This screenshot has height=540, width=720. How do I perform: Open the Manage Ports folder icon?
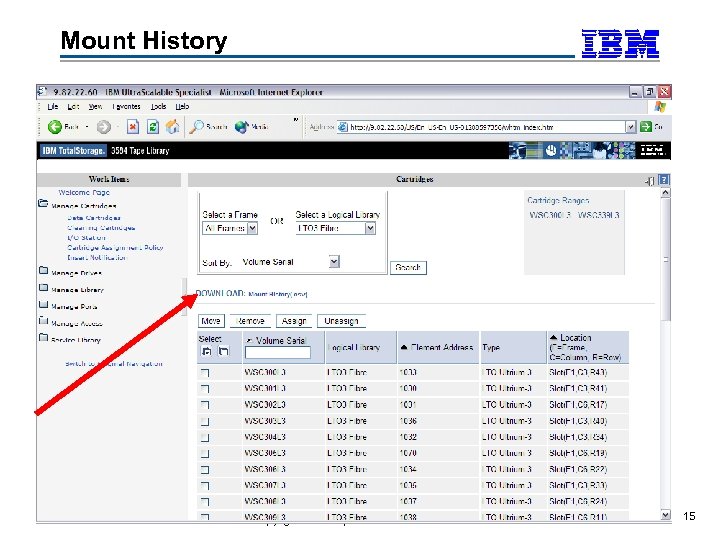pyautogui.click(x=43, y=304)
